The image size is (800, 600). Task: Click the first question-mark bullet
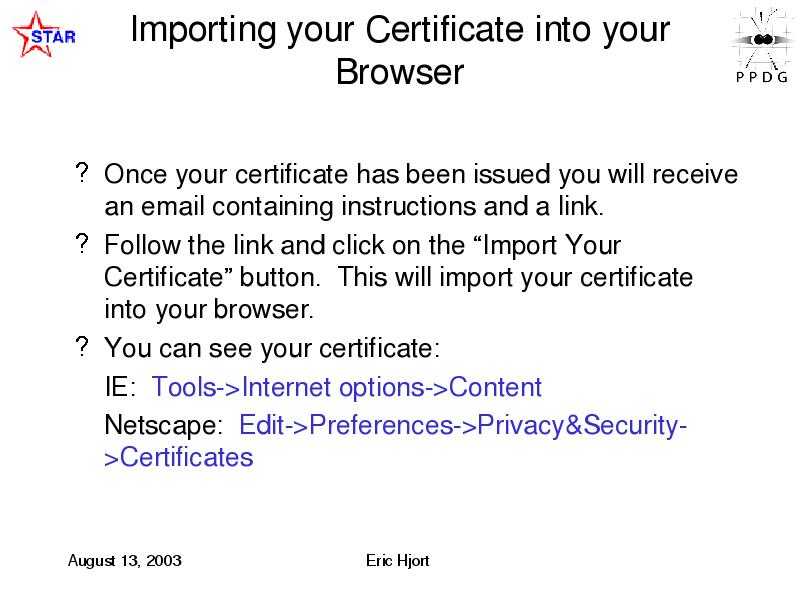pyautogui.click(x=82, y=173)
